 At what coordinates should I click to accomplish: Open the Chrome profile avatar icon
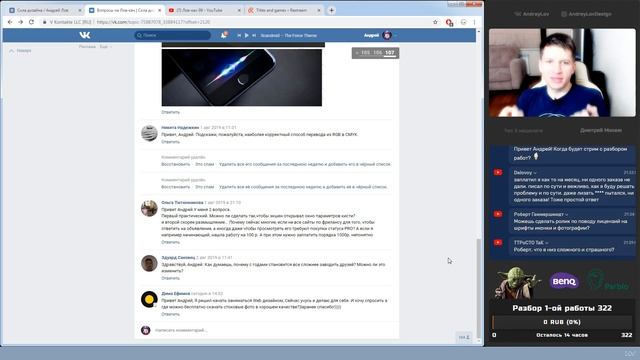(463, 22)
